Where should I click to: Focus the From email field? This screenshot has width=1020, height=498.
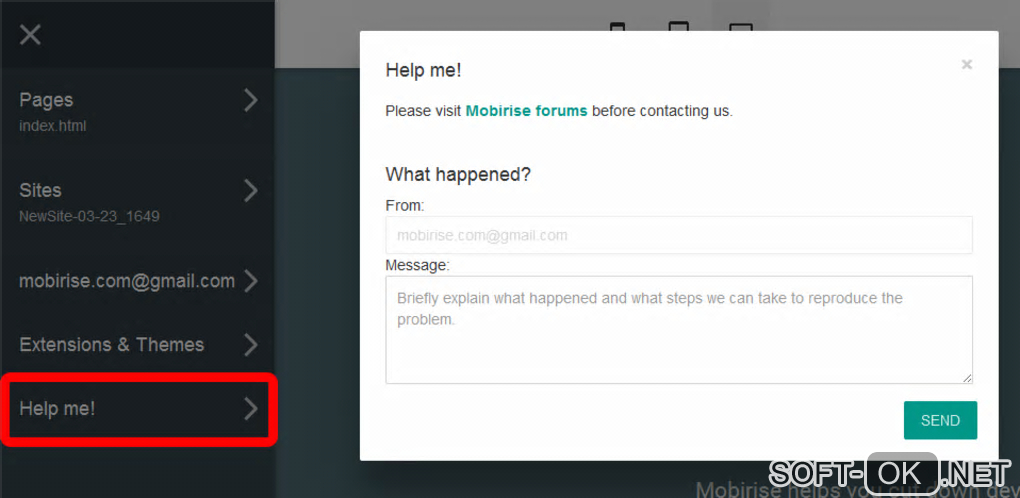coord(678,235)
